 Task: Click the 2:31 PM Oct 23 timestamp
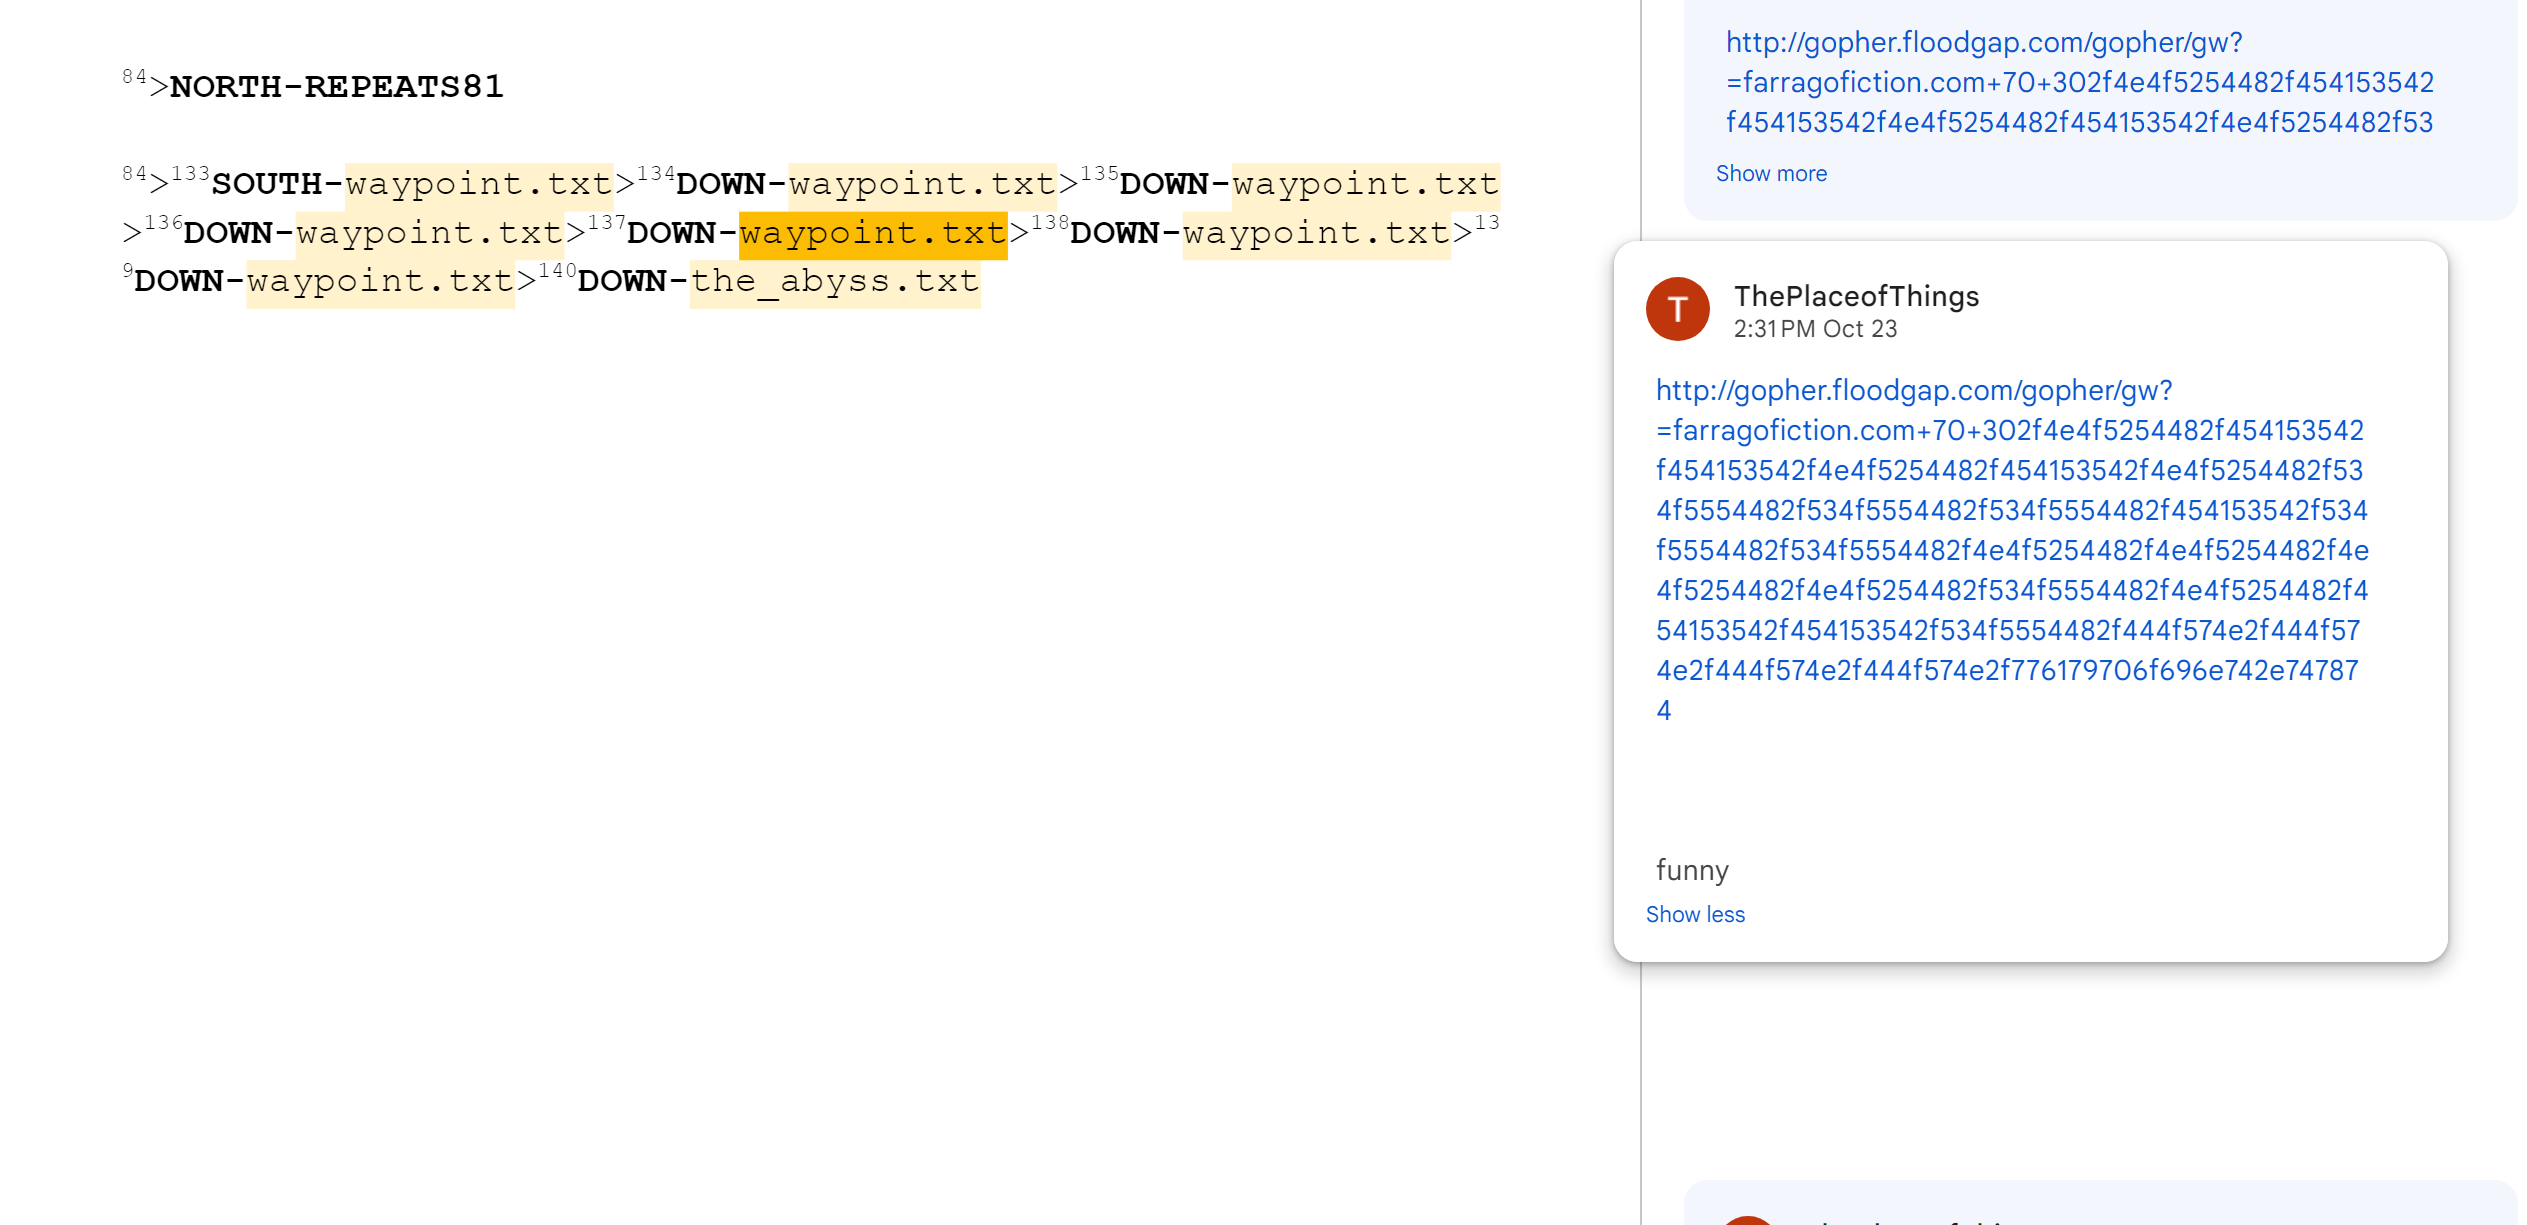pos(1814,329)
